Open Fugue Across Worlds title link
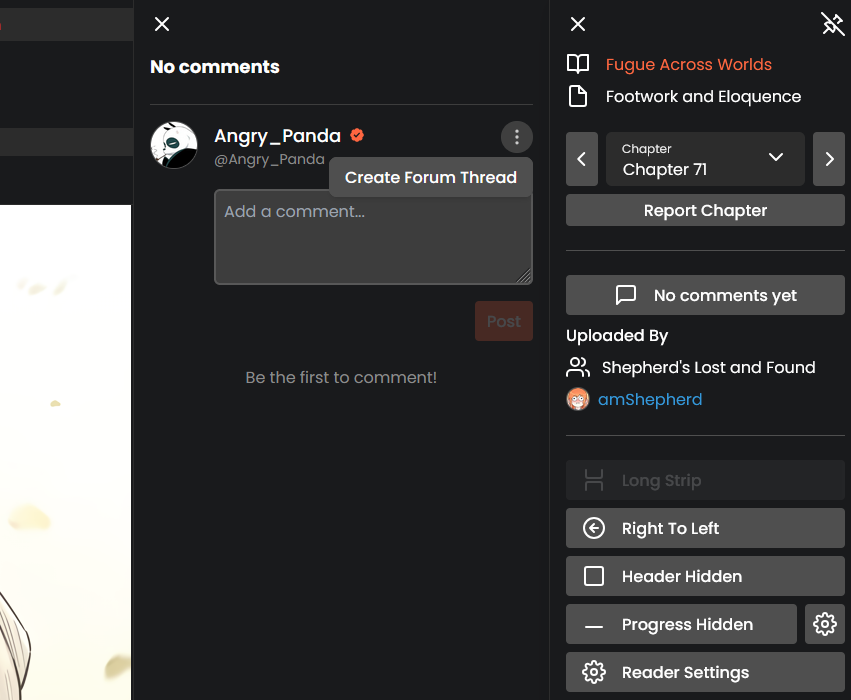The image size is (851, 700). [x=688, y=64]
